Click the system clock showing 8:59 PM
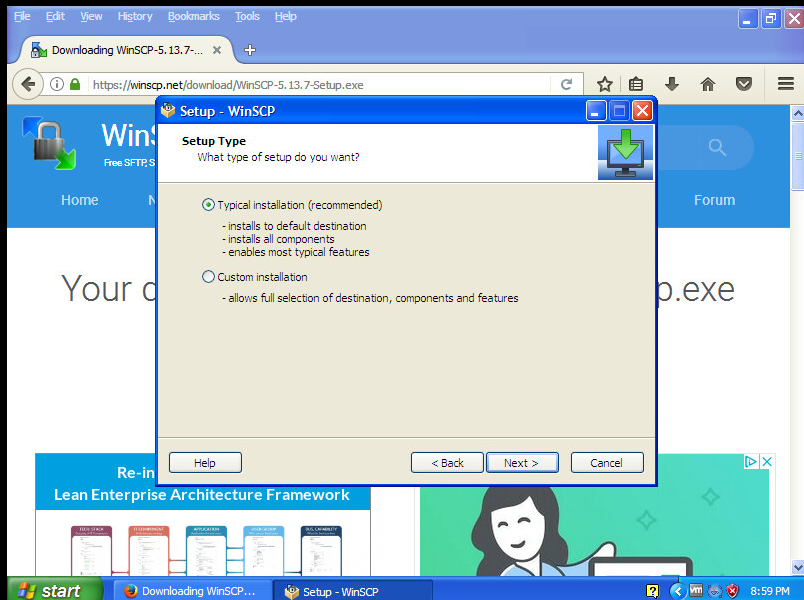This screenshot has height=600, width=804. (770, 591)
